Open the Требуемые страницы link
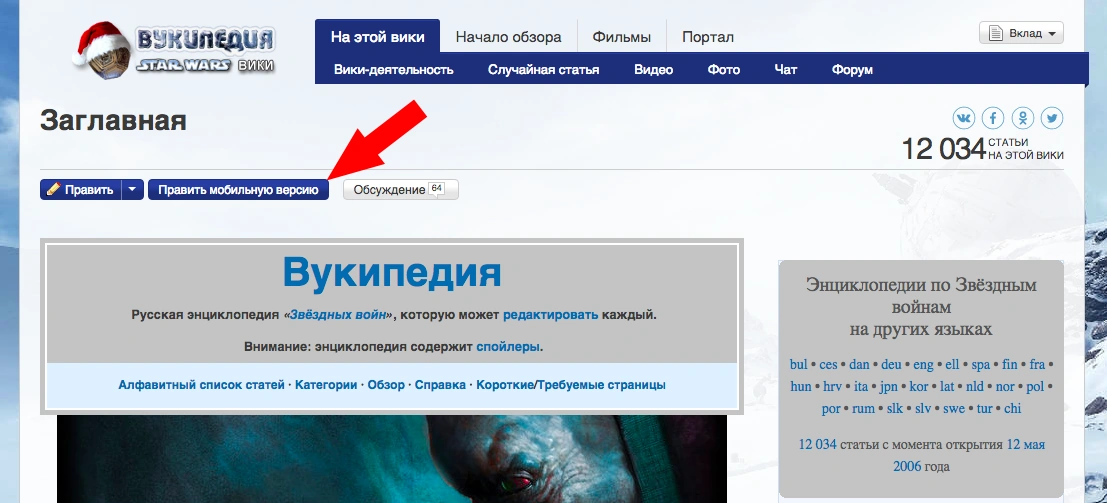This screenshot has width=1107, height=503. (602, 385)
